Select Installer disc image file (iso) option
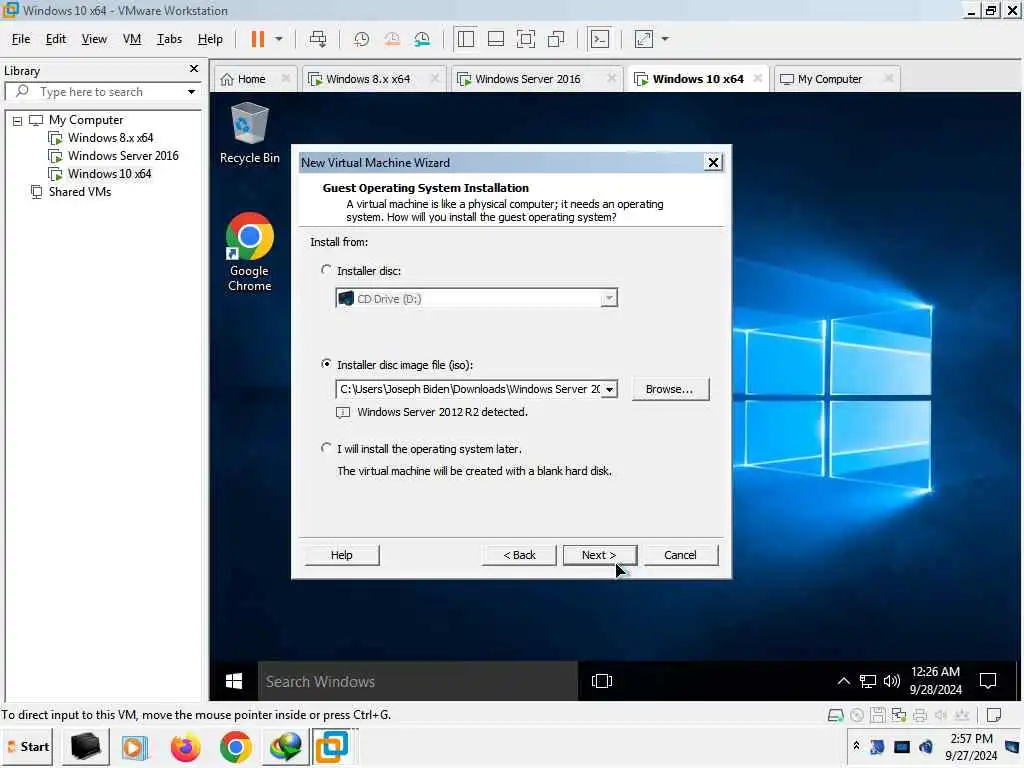This screenshot has height=768, width=1024. click(326, 364)
